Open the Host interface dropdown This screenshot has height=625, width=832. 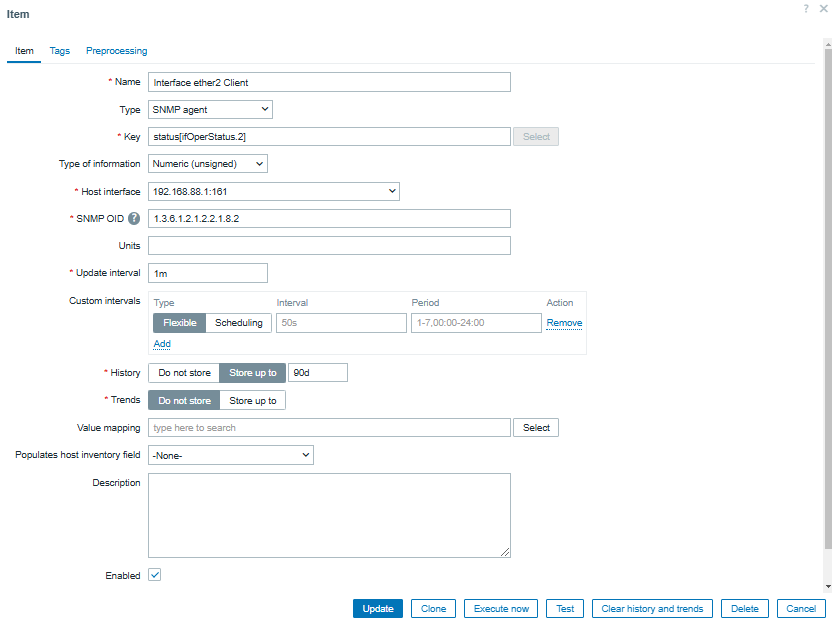click(274, 192)
